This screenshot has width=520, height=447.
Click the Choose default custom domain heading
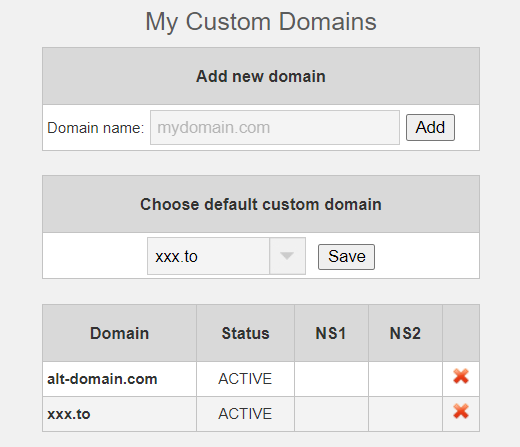261,204
